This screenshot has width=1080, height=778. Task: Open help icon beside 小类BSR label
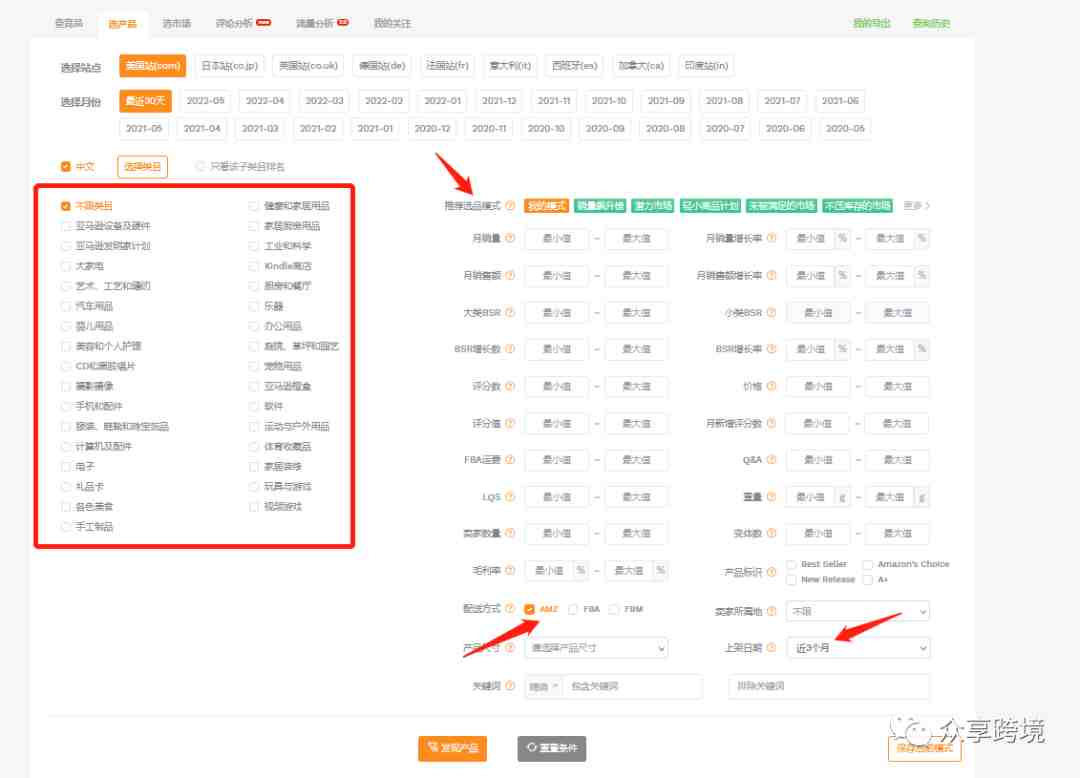tap(771, 313)
